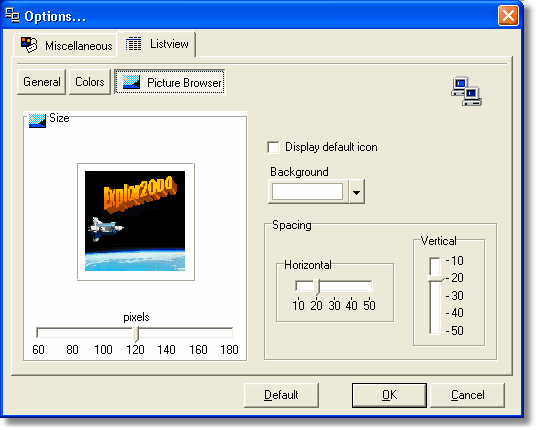The width and height of the screenshot is (536, 430).
Task: Switch to the Miscellaneous tab
Action: [66, 45]
